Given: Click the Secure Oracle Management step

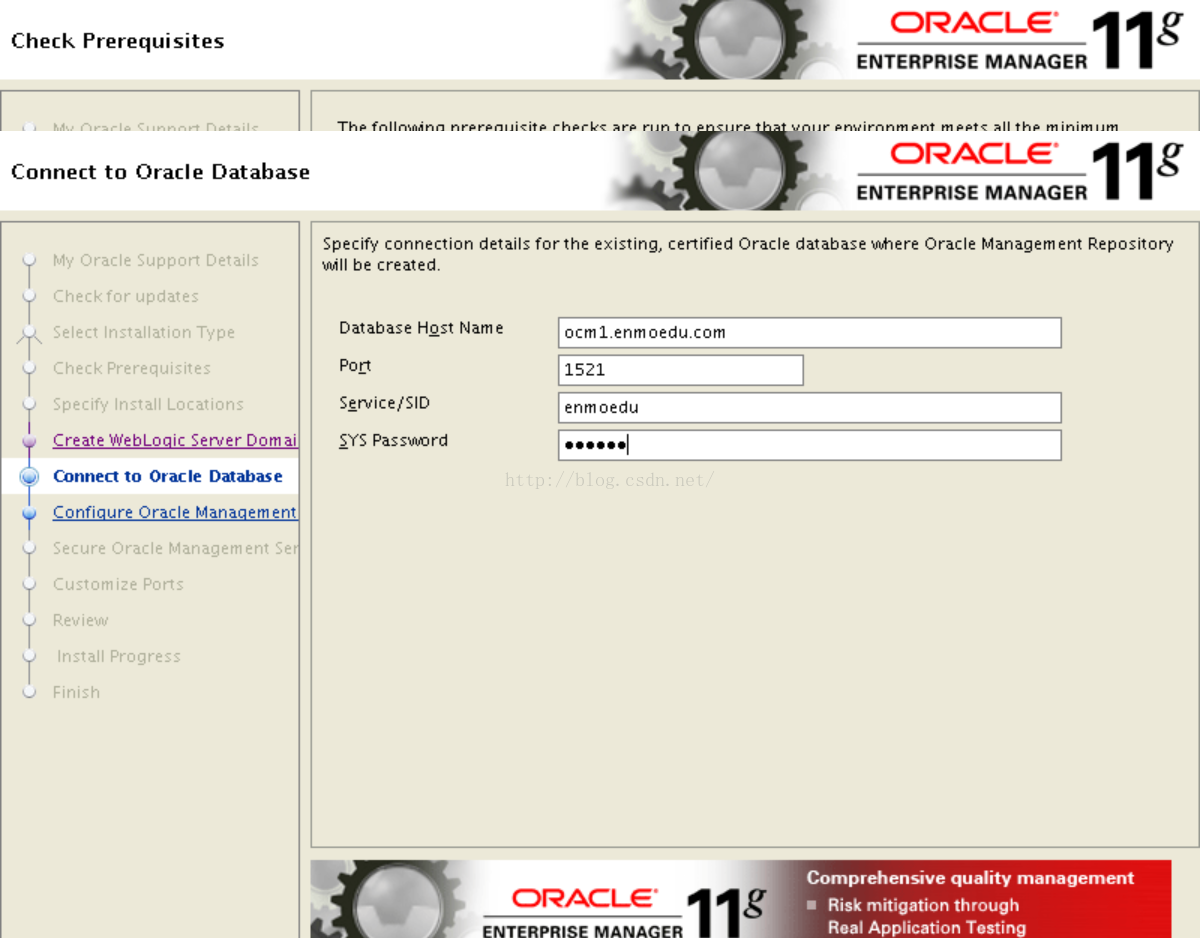Looking at the screenshot, I should (x=175, y=548).
